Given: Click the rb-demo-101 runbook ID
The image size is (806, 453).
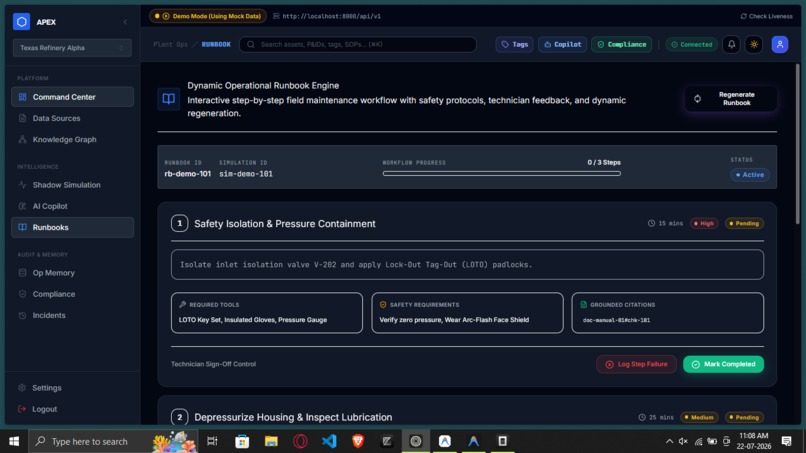Looking at the screenshot, I should pyautogui.click(x=188, y=174).
